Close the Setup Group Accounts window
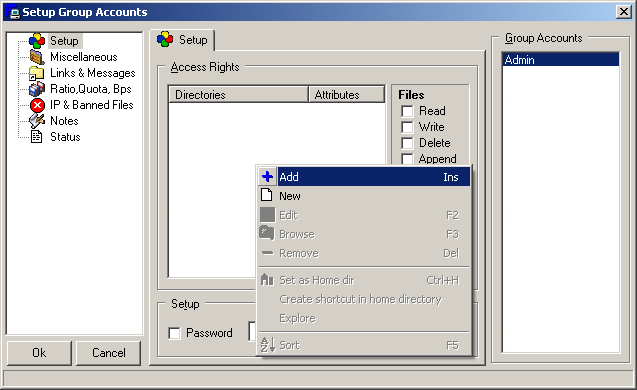Screen dimensions: 637x390 623,12
